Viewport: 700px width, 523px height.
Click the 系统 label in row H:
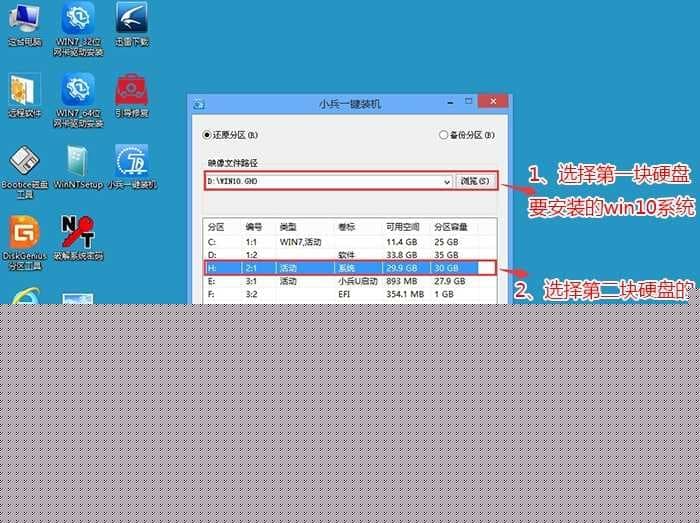346,268
